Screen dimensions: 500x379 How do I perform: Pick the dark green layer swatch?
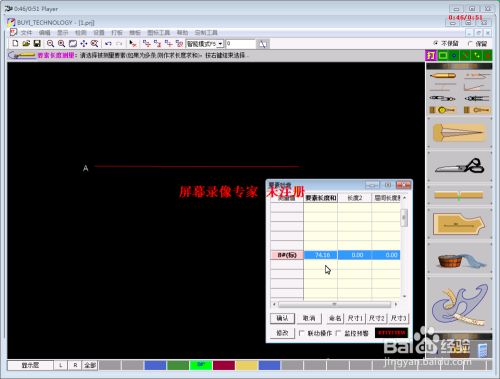tap(178, 365)
